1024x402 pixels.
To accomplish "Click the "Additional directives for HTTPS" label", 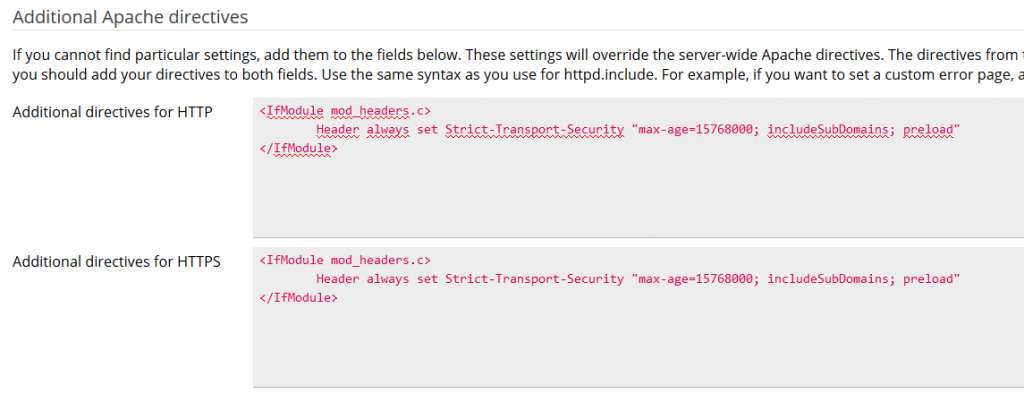I will point(116,262).
